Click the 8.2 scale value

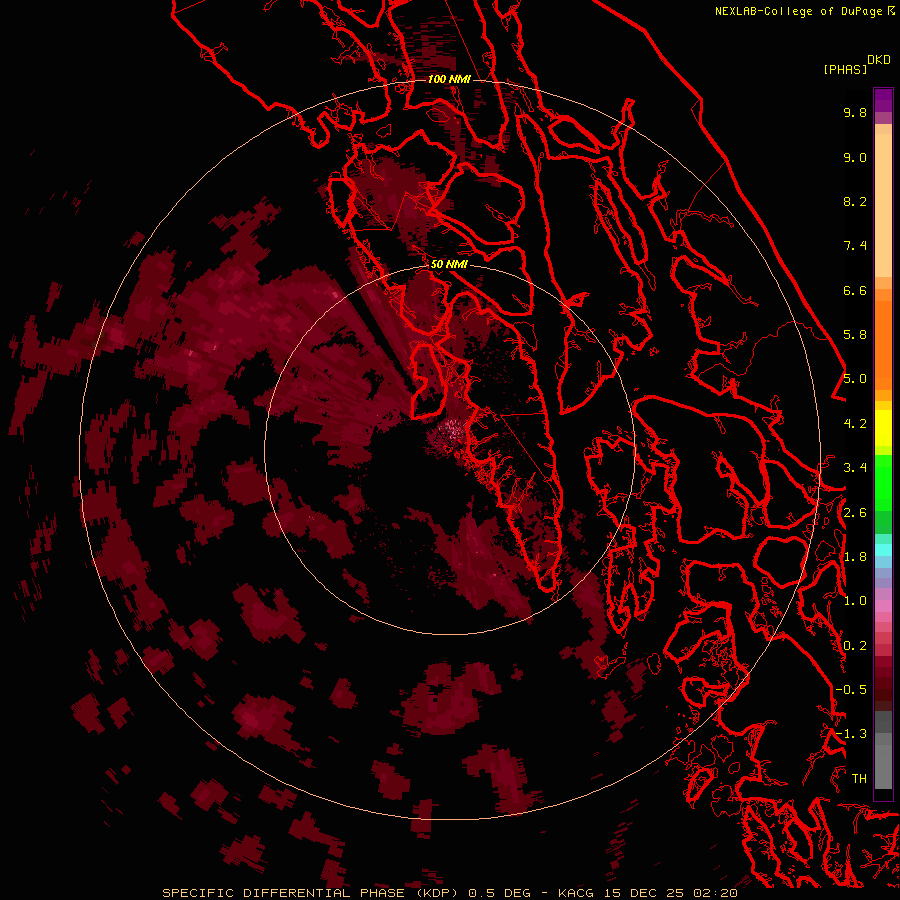855,201
